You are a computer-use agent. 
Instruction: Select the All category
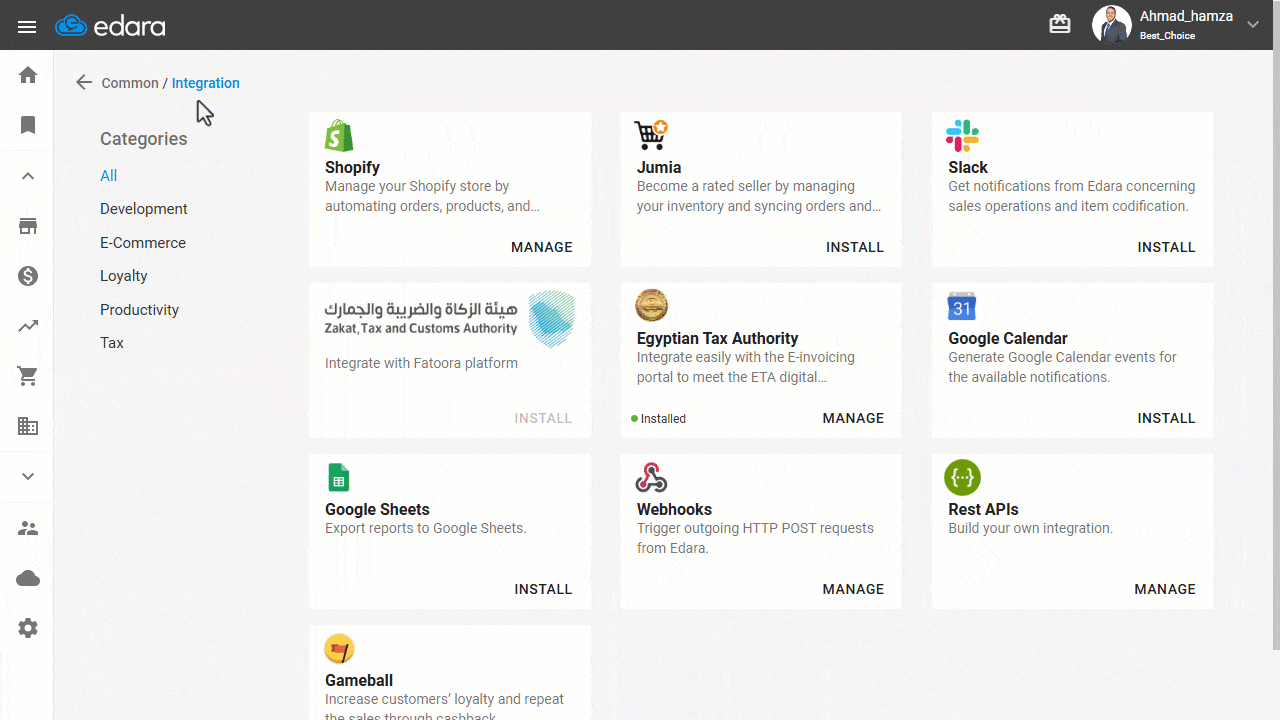108,176
